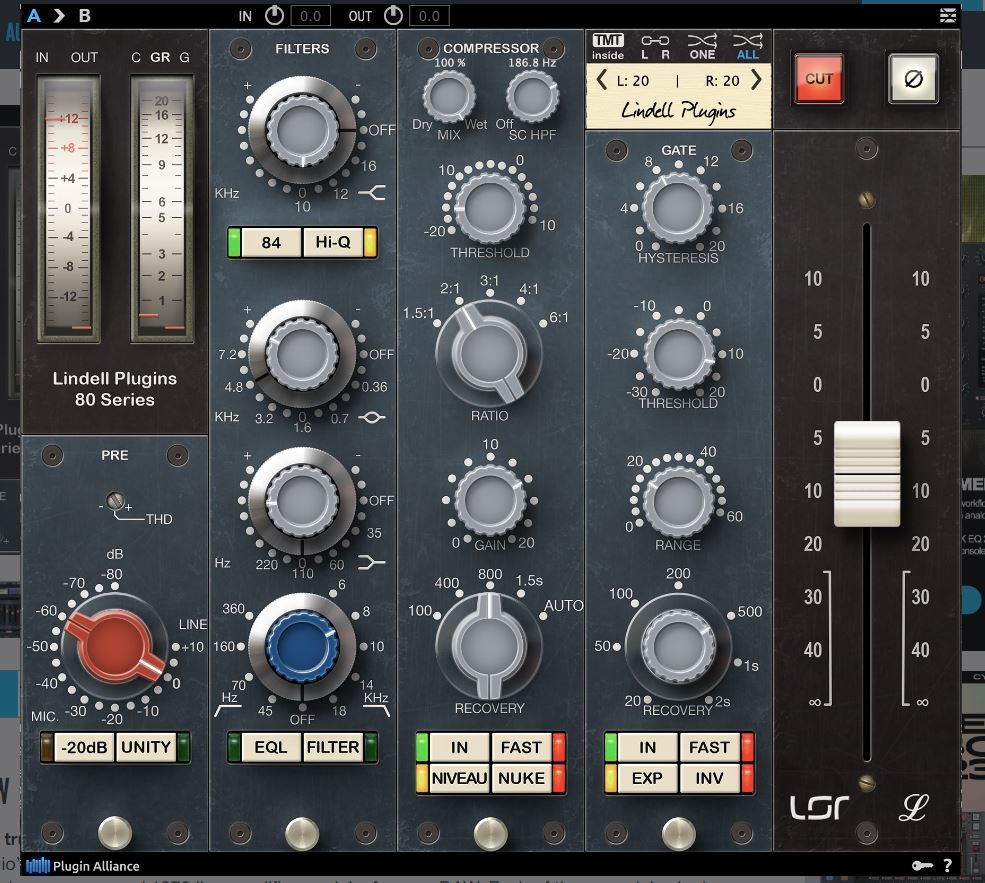Open help with the question mark

tap(947, 865)
